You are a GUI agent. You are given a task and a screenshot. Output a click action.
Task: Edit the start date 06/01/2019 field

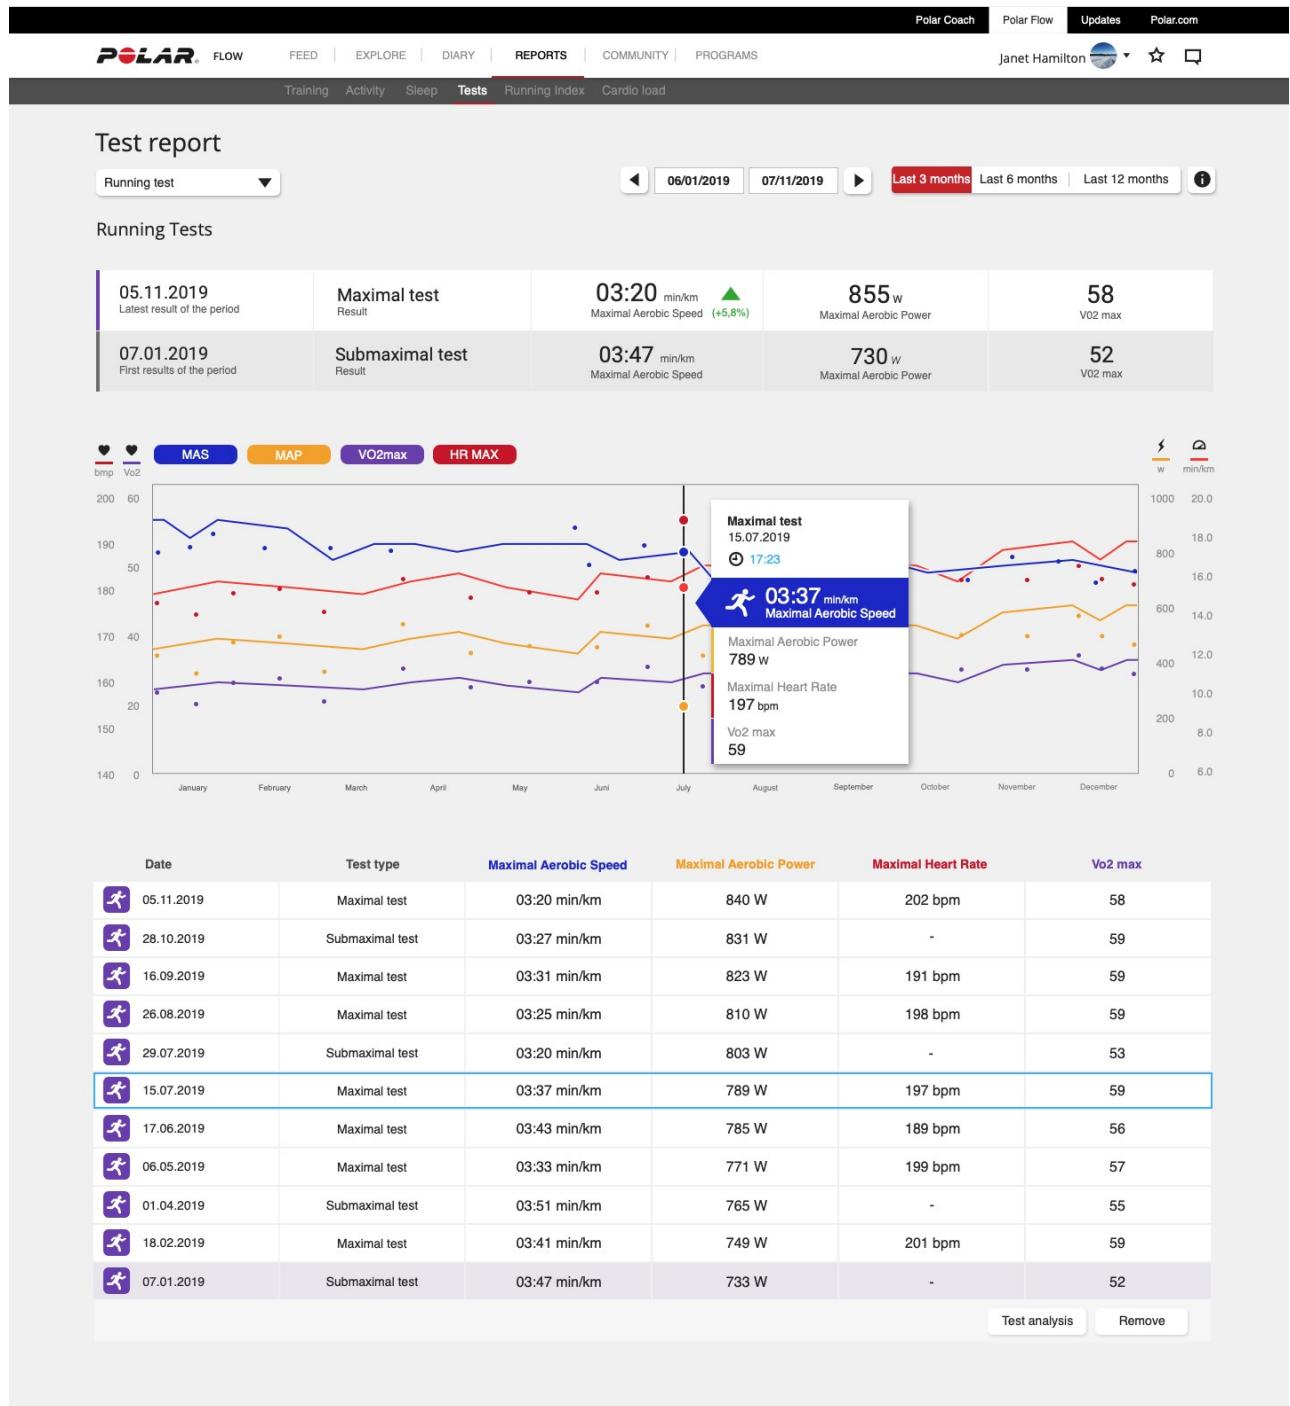click(x=698, y=181)
